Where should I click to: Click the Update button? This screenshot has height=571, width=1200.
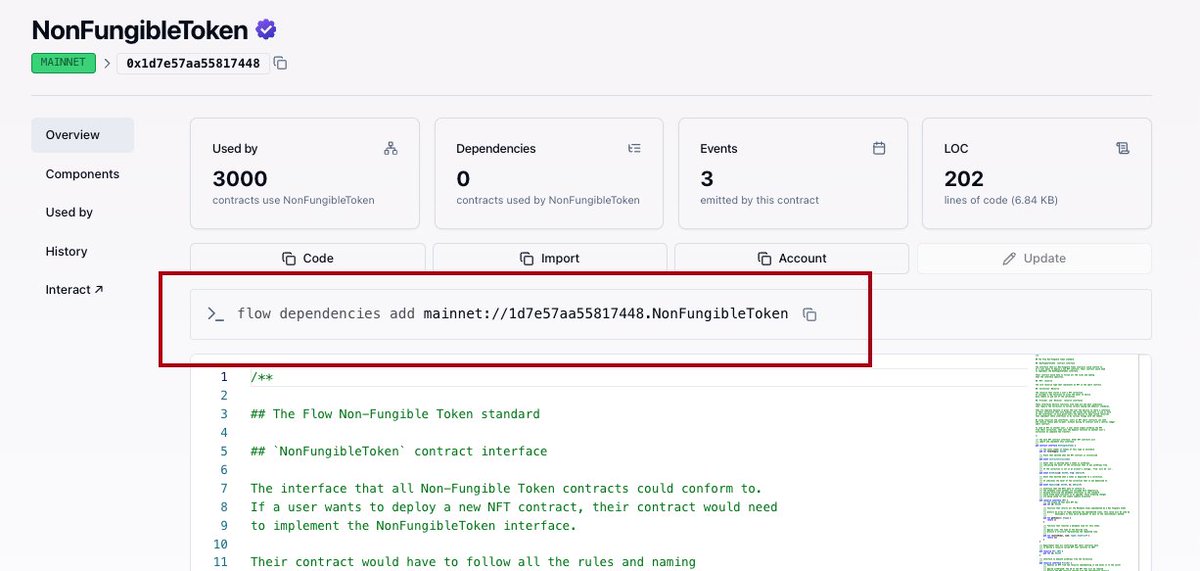click(x=1034, y=258)
